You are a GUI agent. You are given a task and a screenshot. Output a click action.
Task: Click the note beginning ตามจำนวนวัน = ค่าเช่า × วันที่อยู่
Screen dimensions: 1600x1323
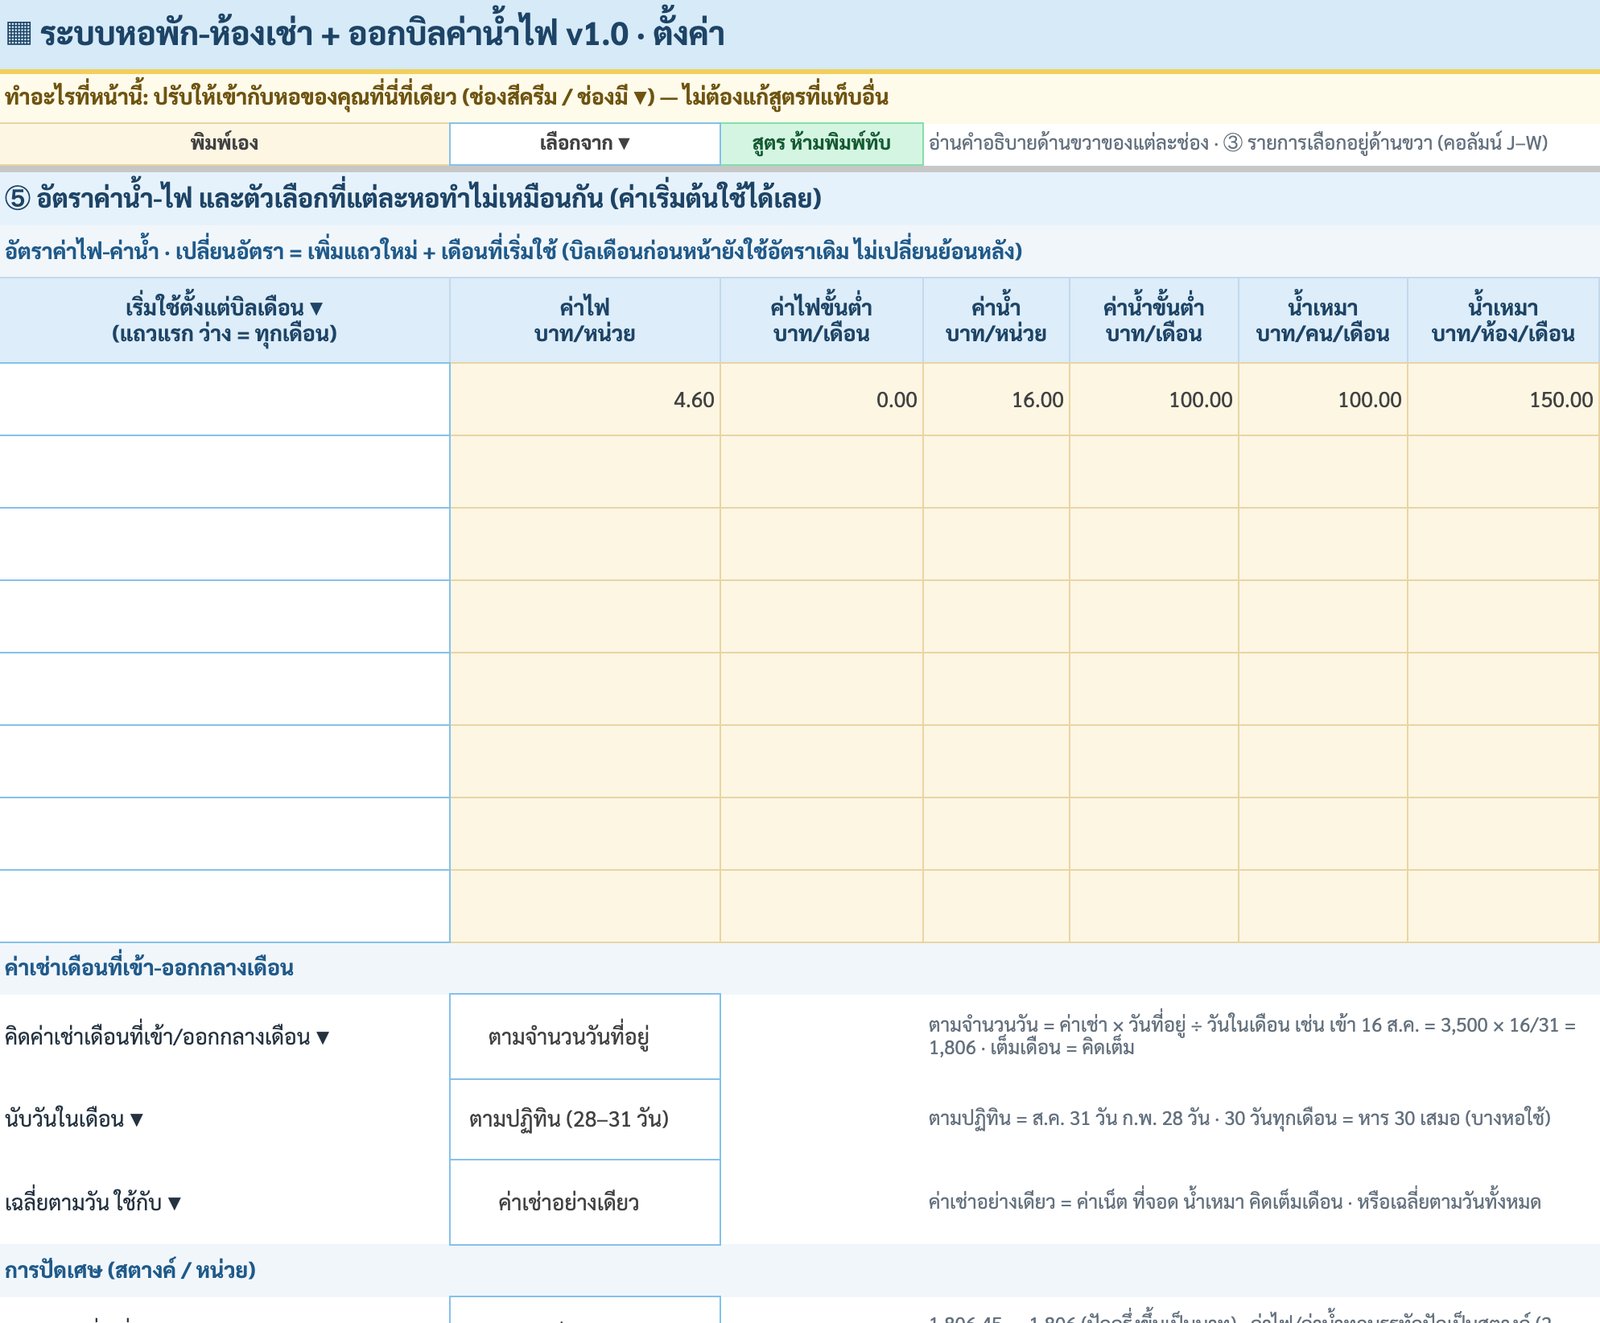(x=1252, y=1036)
